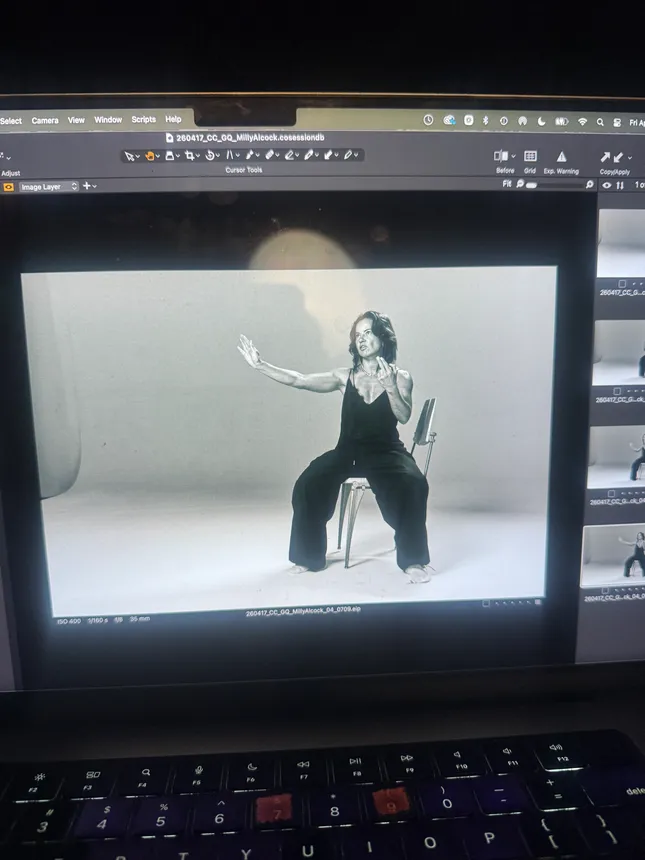Click the Before comparison icon
The image size is (645, 860).
[x=501, y=156]
